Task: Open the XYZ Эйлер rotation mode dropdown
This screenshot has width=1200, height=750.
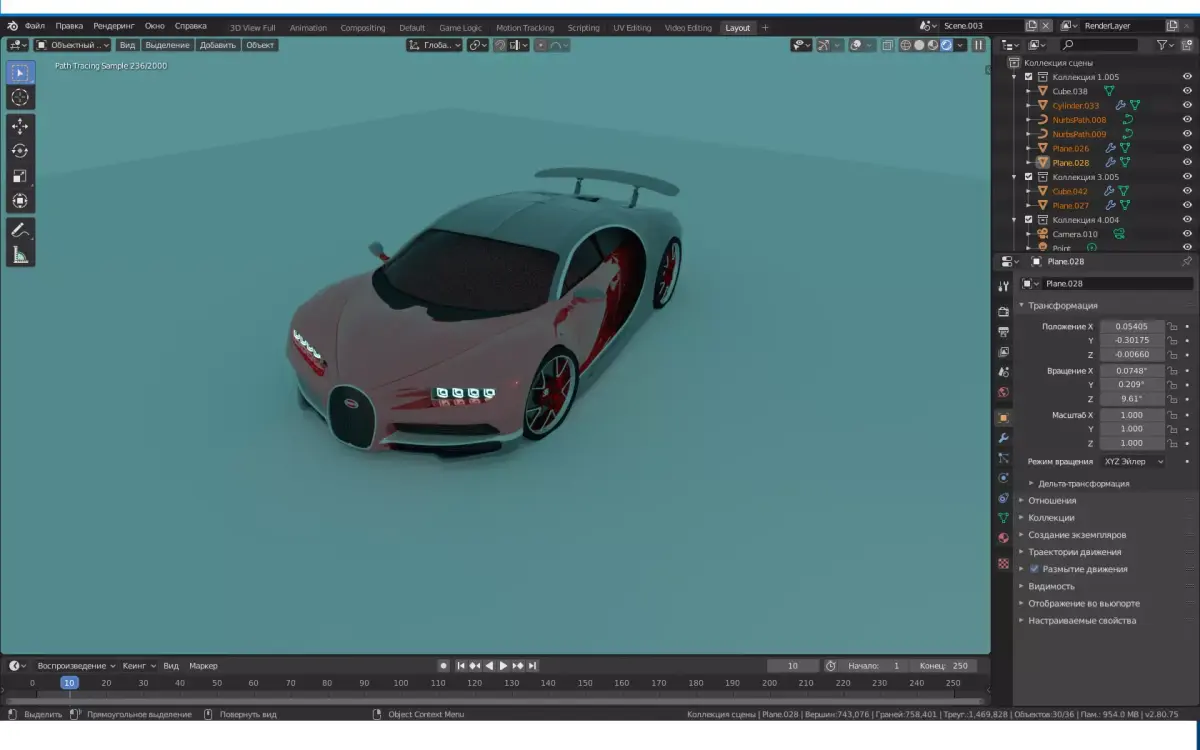Action: 1135,461
